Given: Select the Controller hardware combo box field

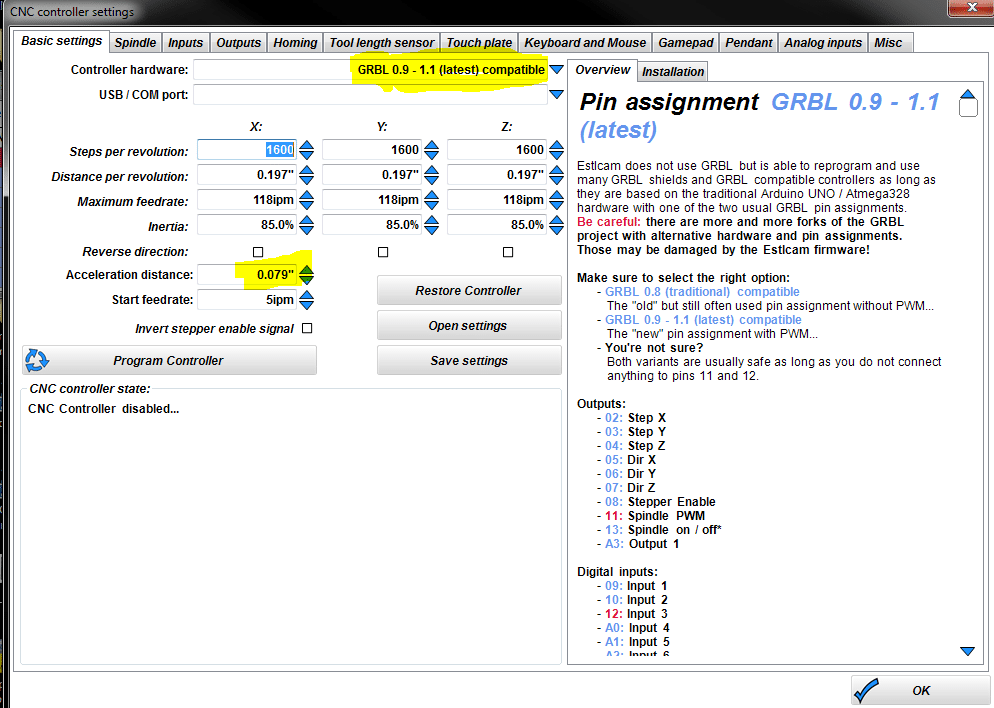Looking at the screenshot, I should point(370,70).
